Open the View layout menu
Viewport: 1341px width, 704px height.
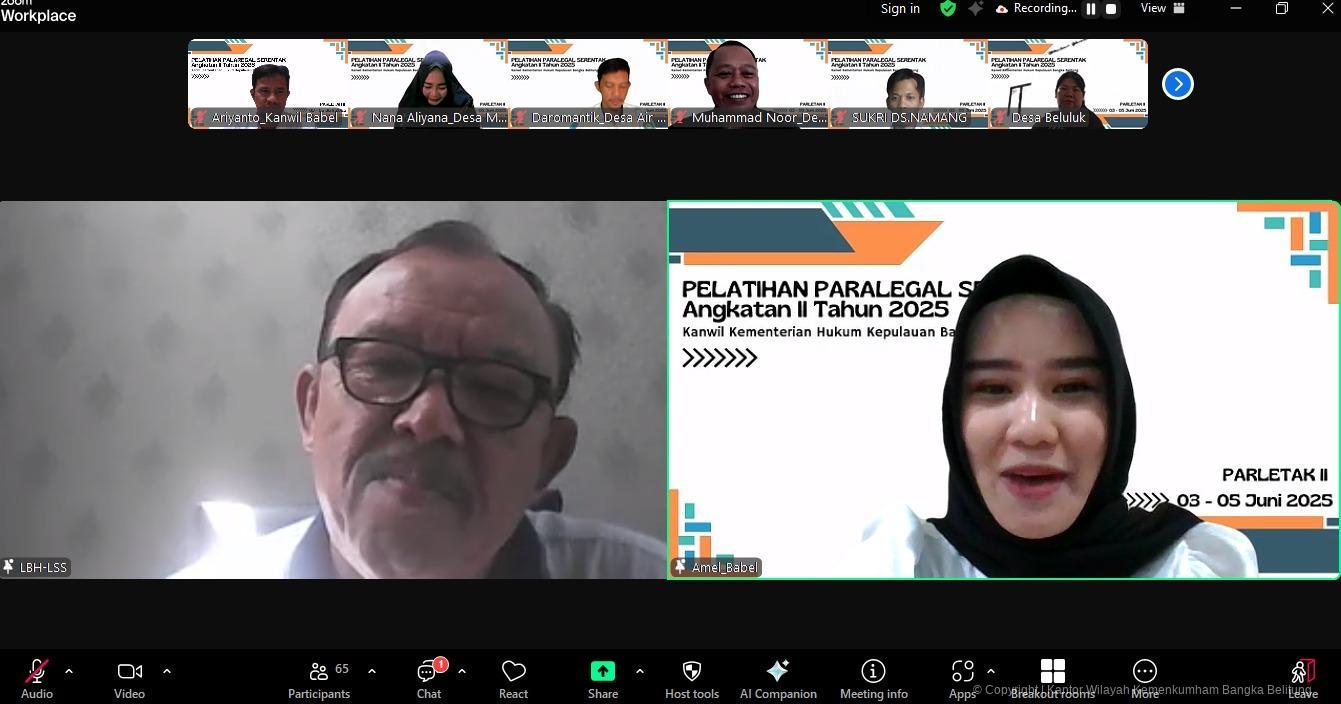pos(1163,9)
